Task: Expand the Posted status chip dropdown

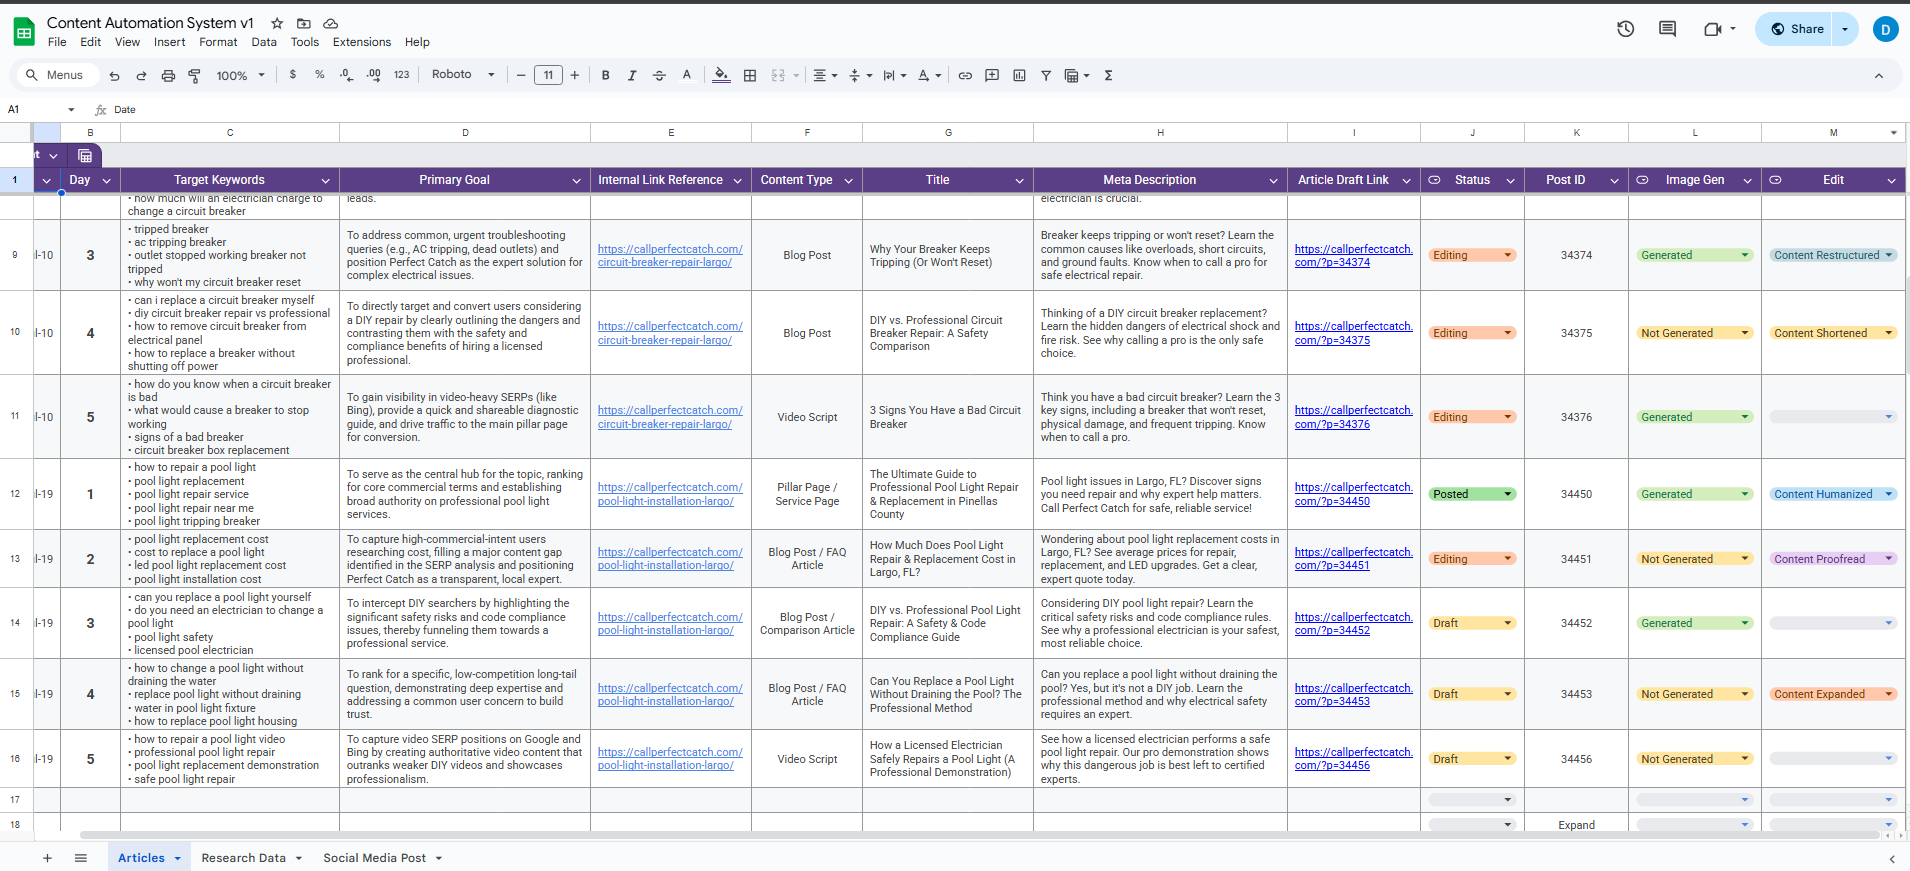Action: point(1508,494)
